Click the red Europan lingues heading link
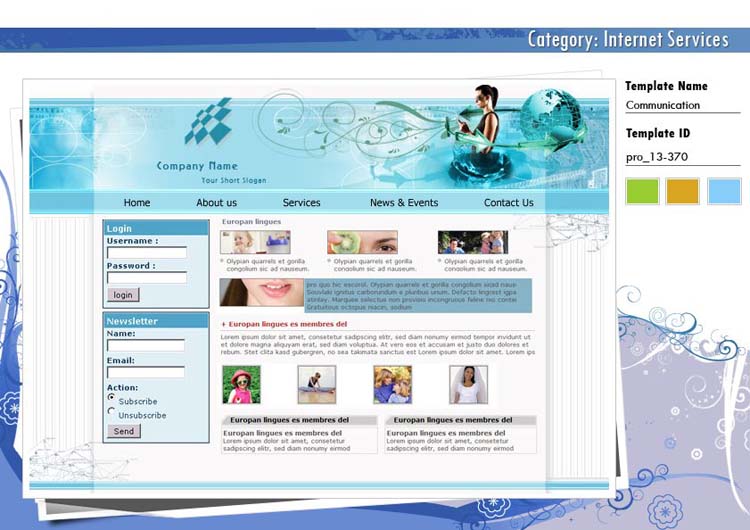The image size is (750, 530). 287,324
